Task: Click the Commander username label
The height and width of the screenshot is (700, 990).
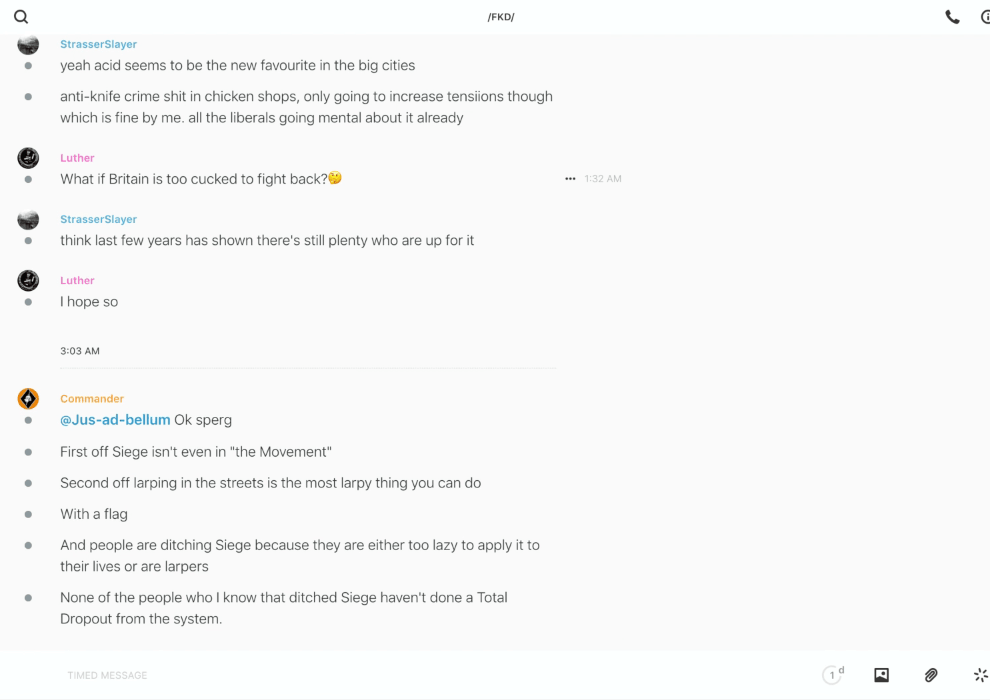Action: tap(92, 399)
